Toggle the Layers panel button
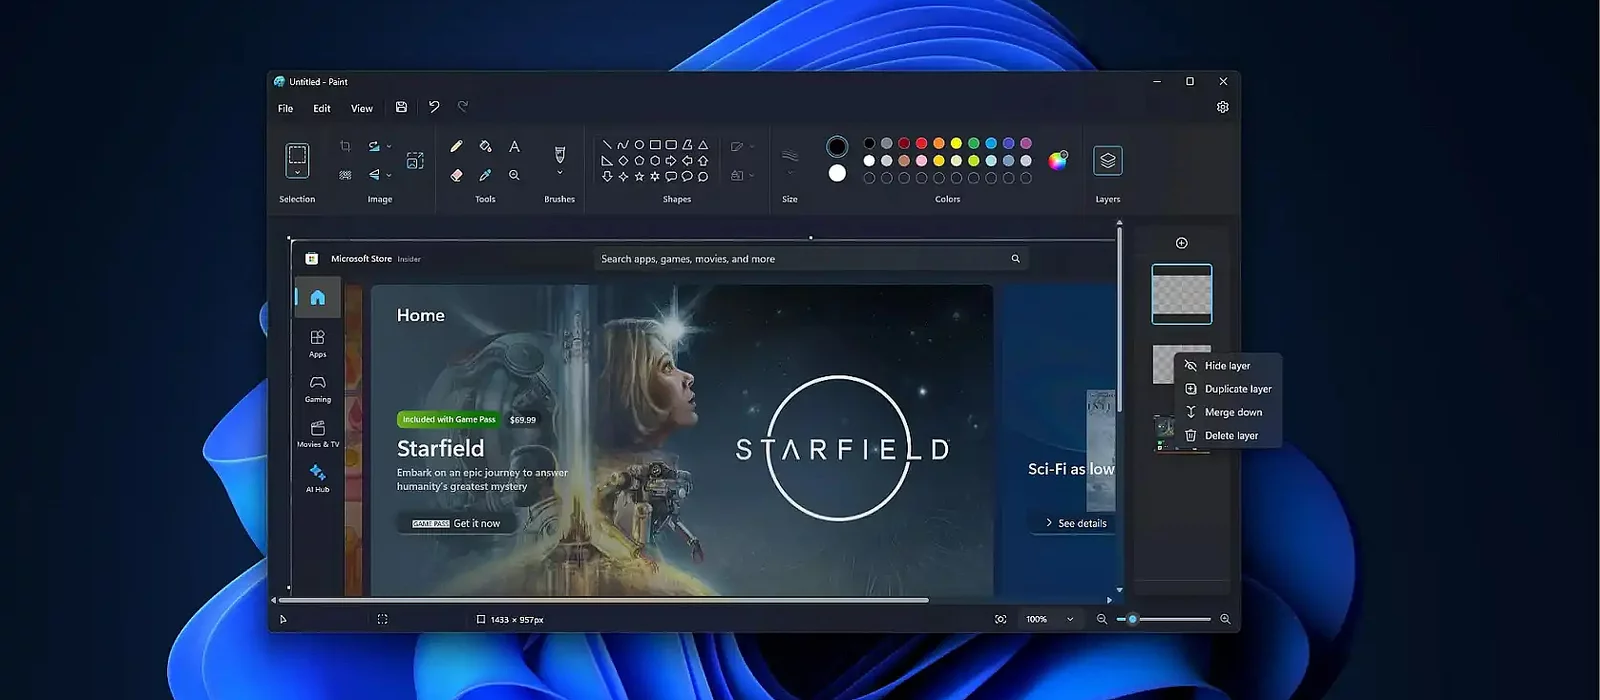 point(1108,160)
